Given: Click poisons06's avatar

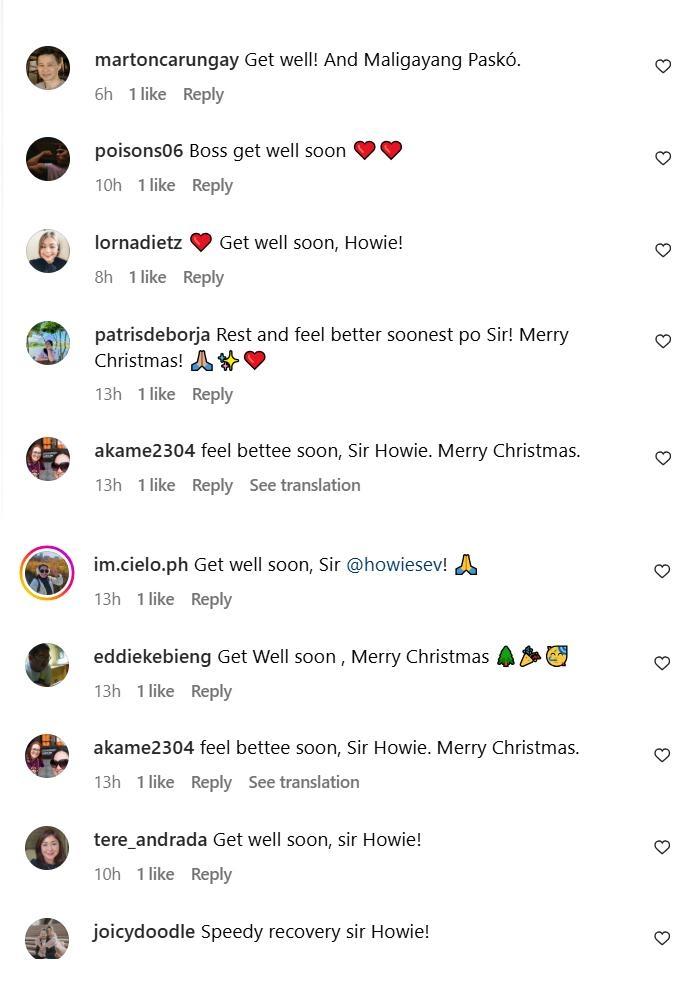Looking at the screenshot, I should (47, 159).
